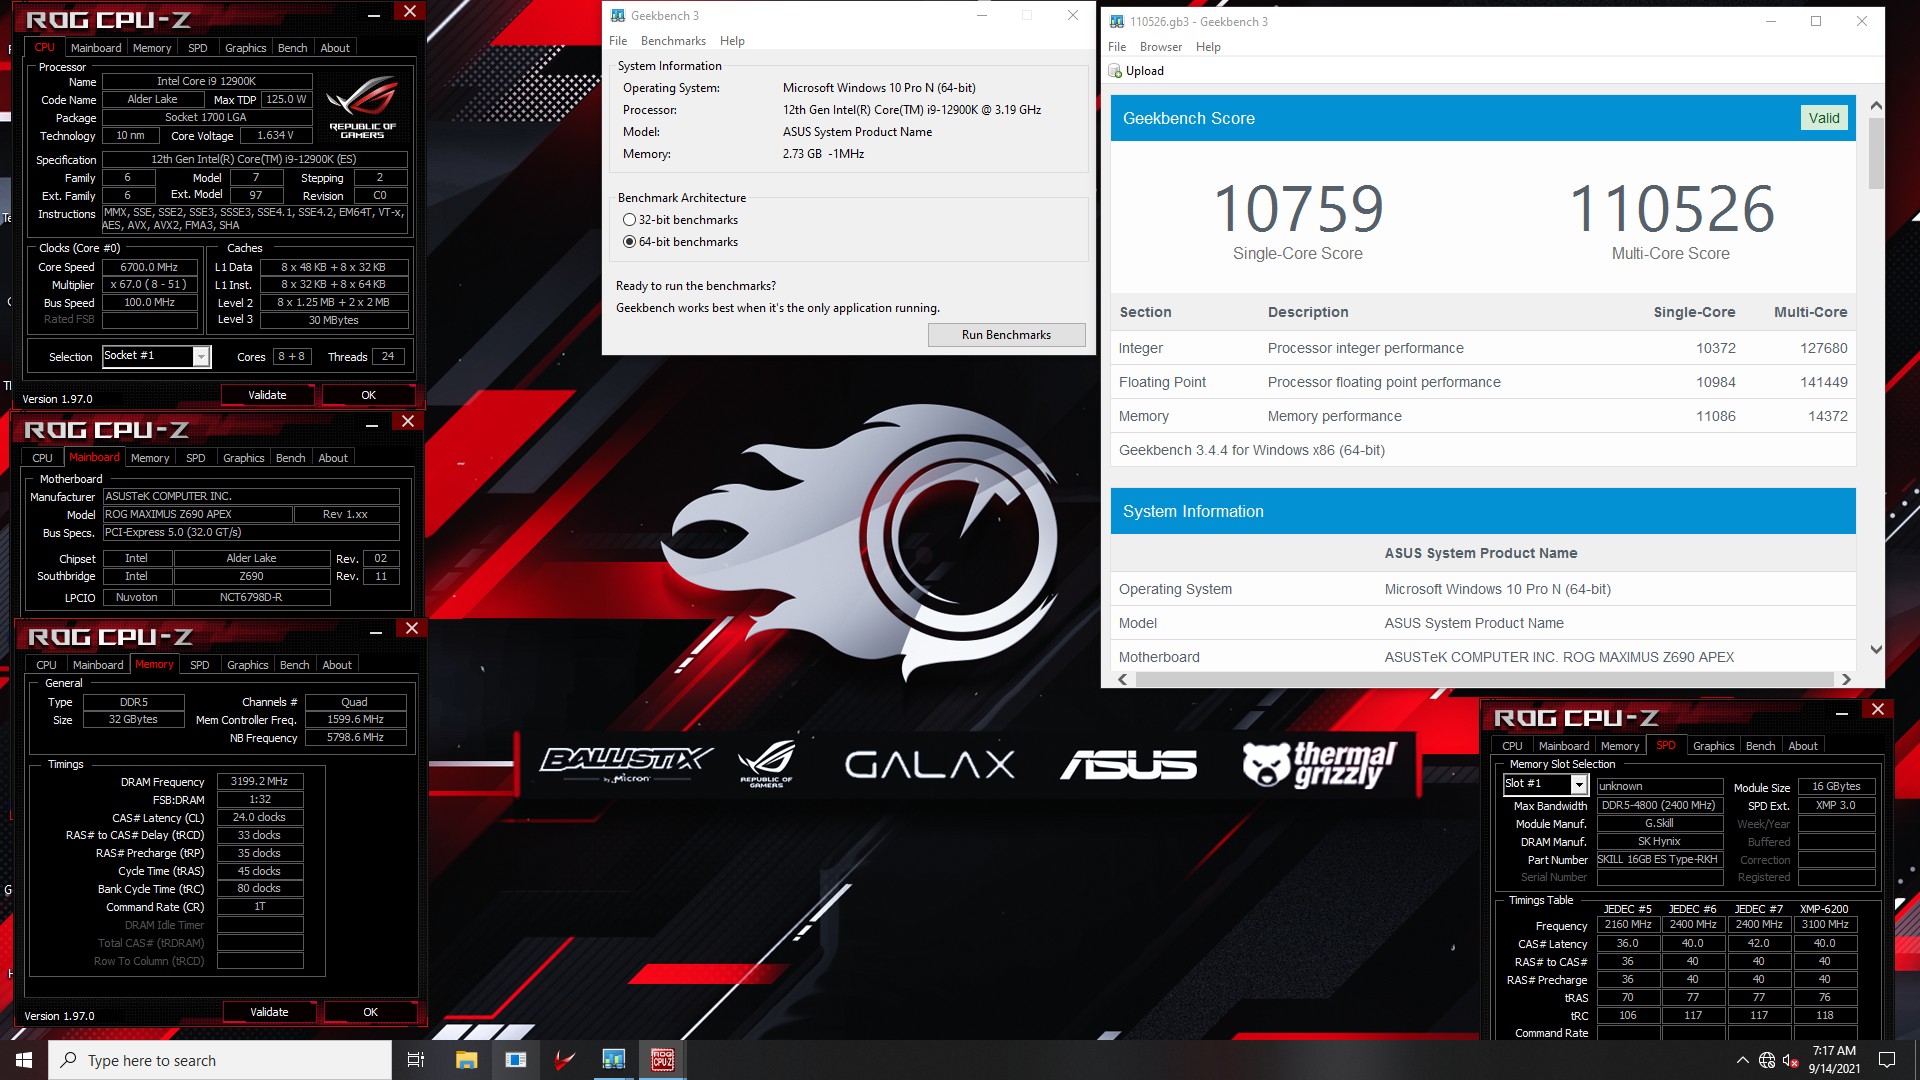Click the Geekbench taskbar icon
This screenshot has width=1920, height=1080.
pyautogui.click(x=613, y=1060)
